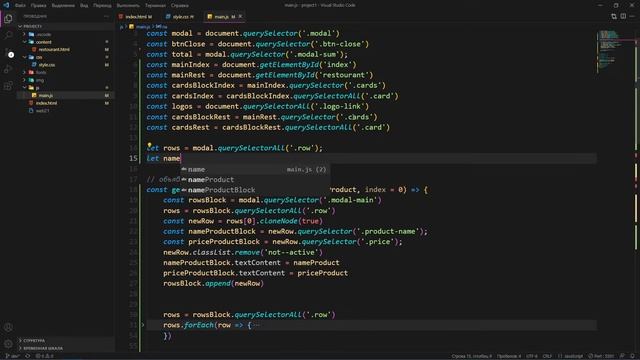Click the git branch status bar item
This screenshot has width=640, height=360.
coord(12,356)
